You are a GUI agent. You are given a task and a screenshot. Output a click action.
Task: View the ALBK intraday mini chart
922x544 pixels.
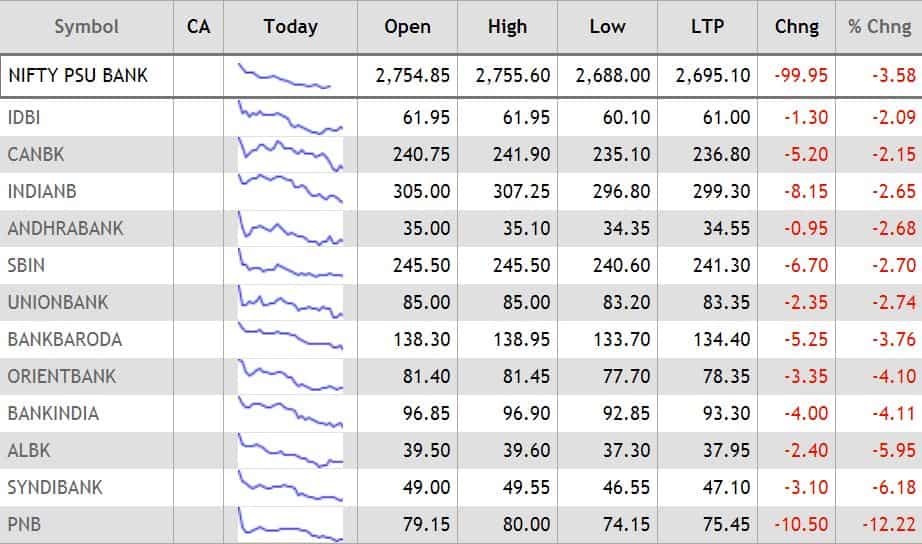click(x=290, y=450)
